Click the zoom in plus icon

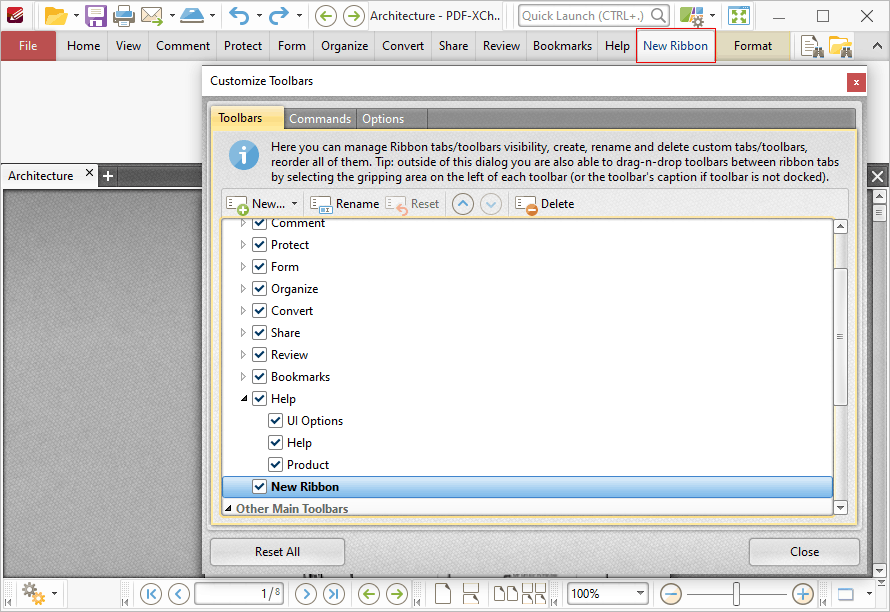pyautogui.click(x=803, y=594)
